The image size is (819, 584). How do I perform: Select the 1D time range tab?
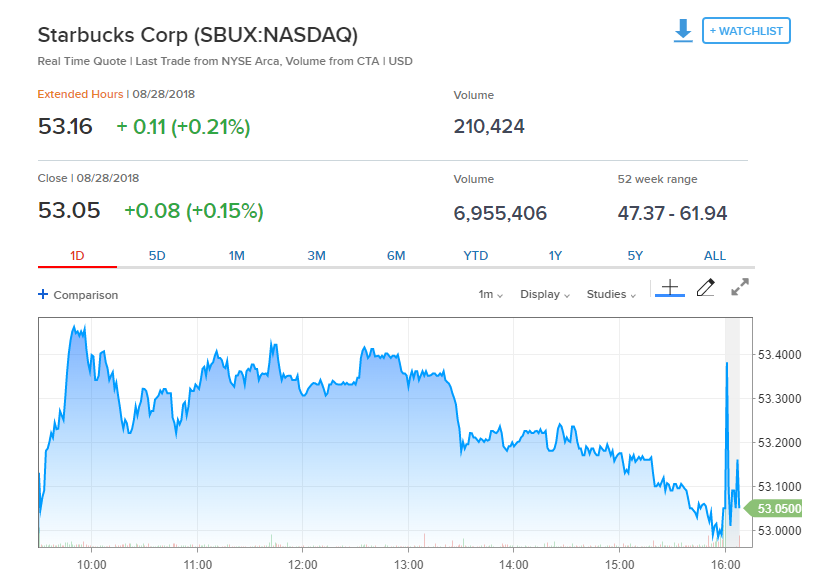77,256
